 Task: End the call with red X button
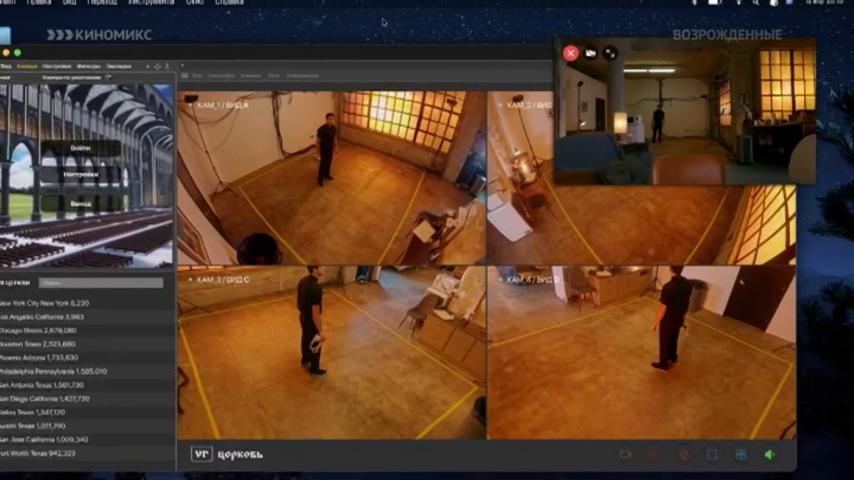[571, 53]
